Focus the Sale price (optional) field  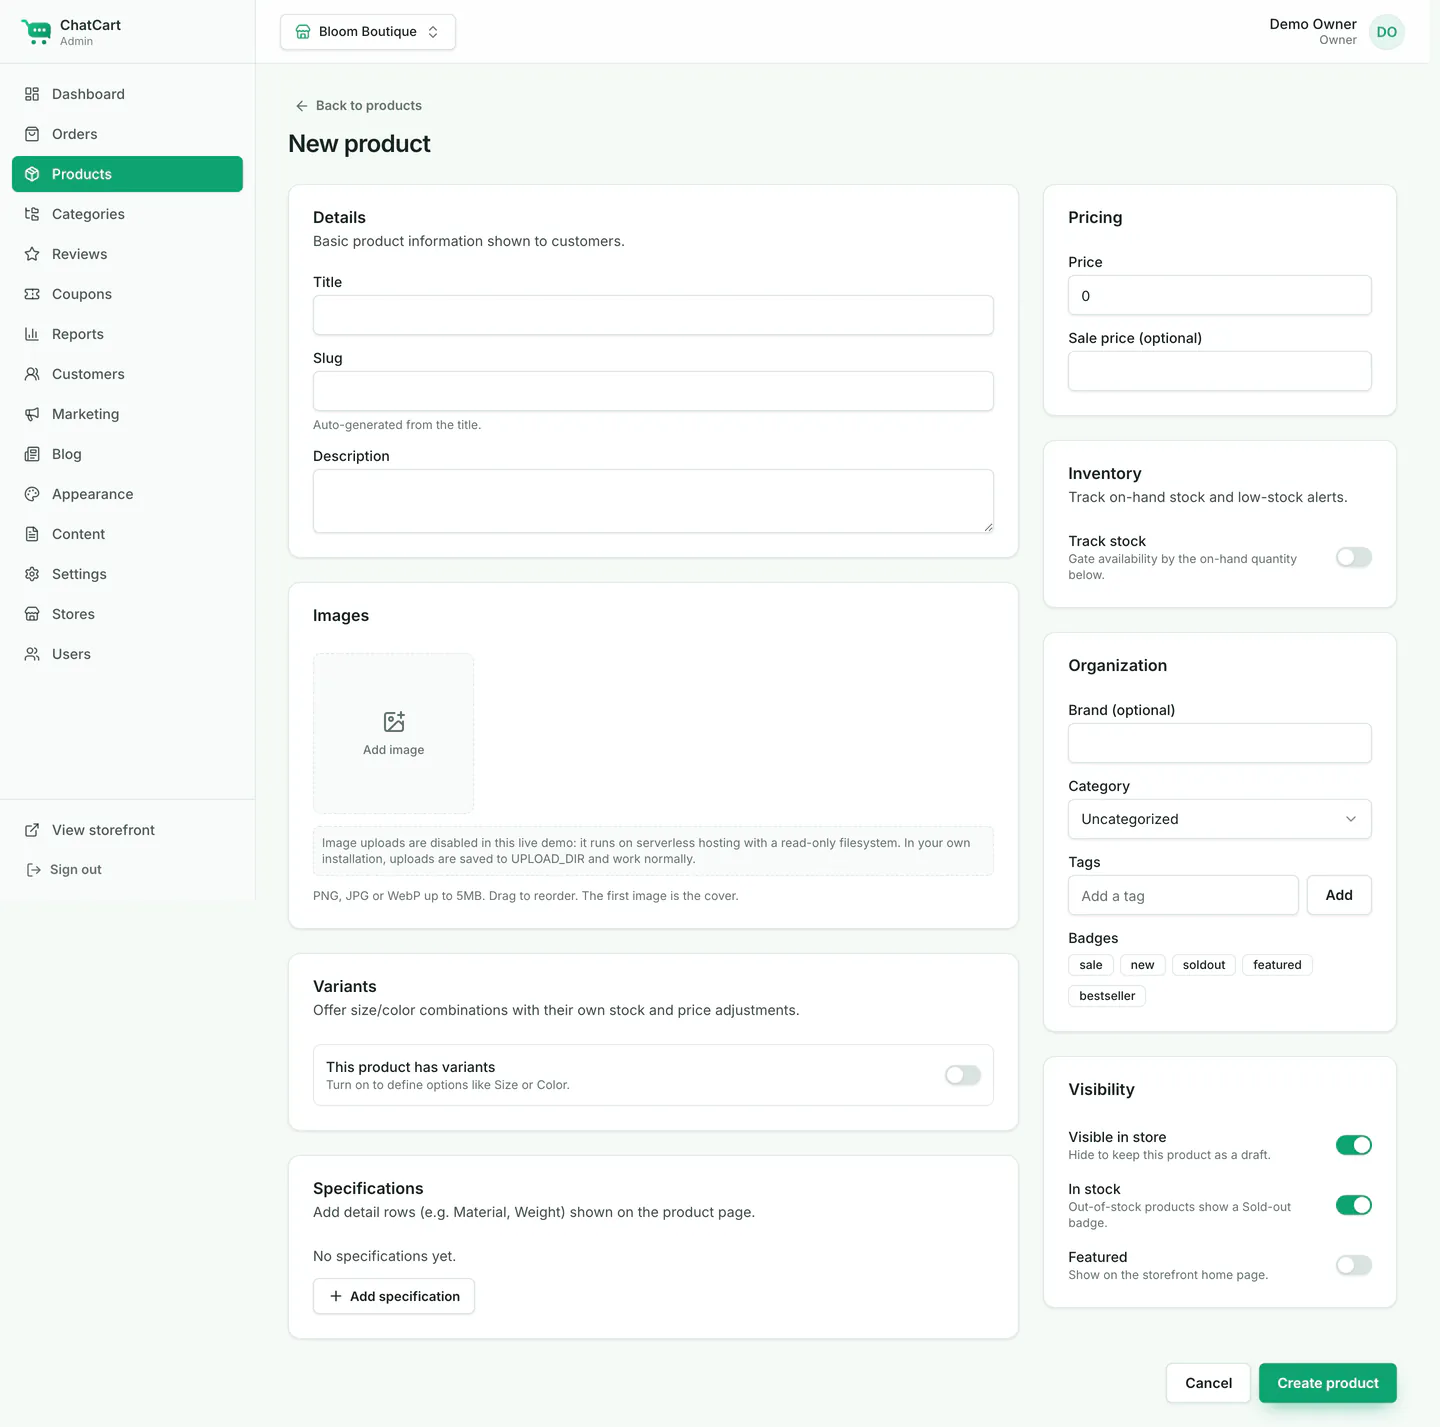click(1220, 371)
